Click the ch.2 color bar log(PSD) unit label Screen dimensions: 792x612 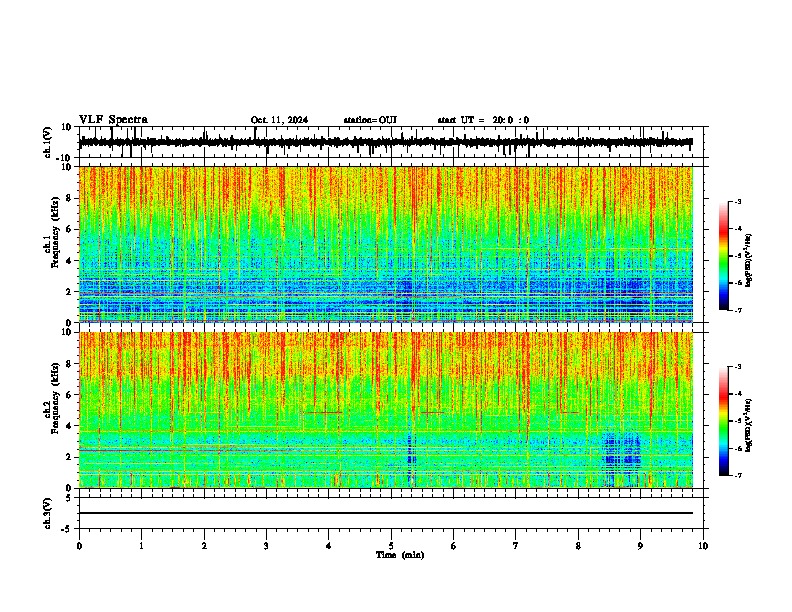pos(749,424)
